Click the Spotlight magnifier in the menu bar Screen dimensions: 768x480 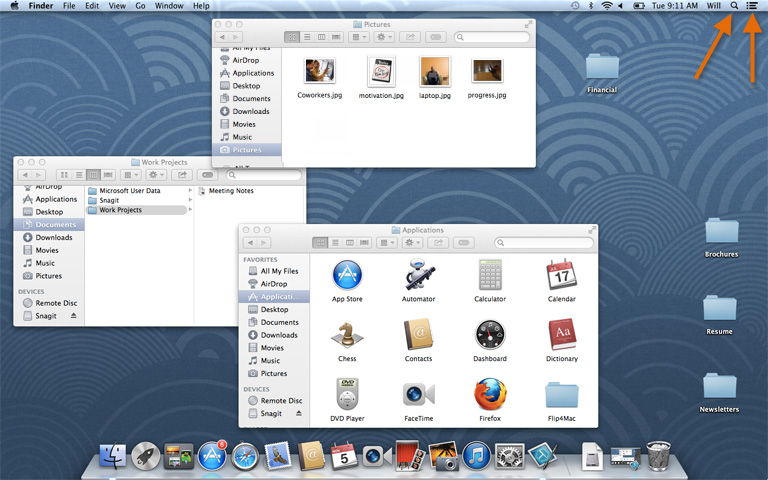(x=734, y=6)
